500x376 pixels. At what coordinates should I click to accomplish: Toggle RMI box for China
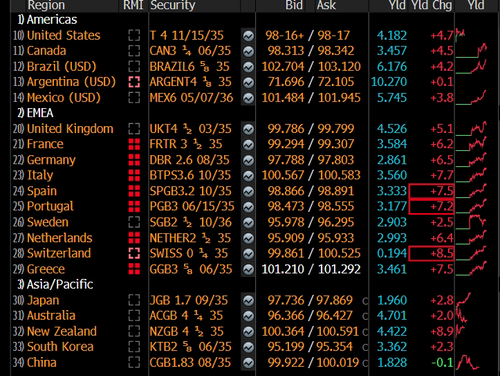point(134,362)
